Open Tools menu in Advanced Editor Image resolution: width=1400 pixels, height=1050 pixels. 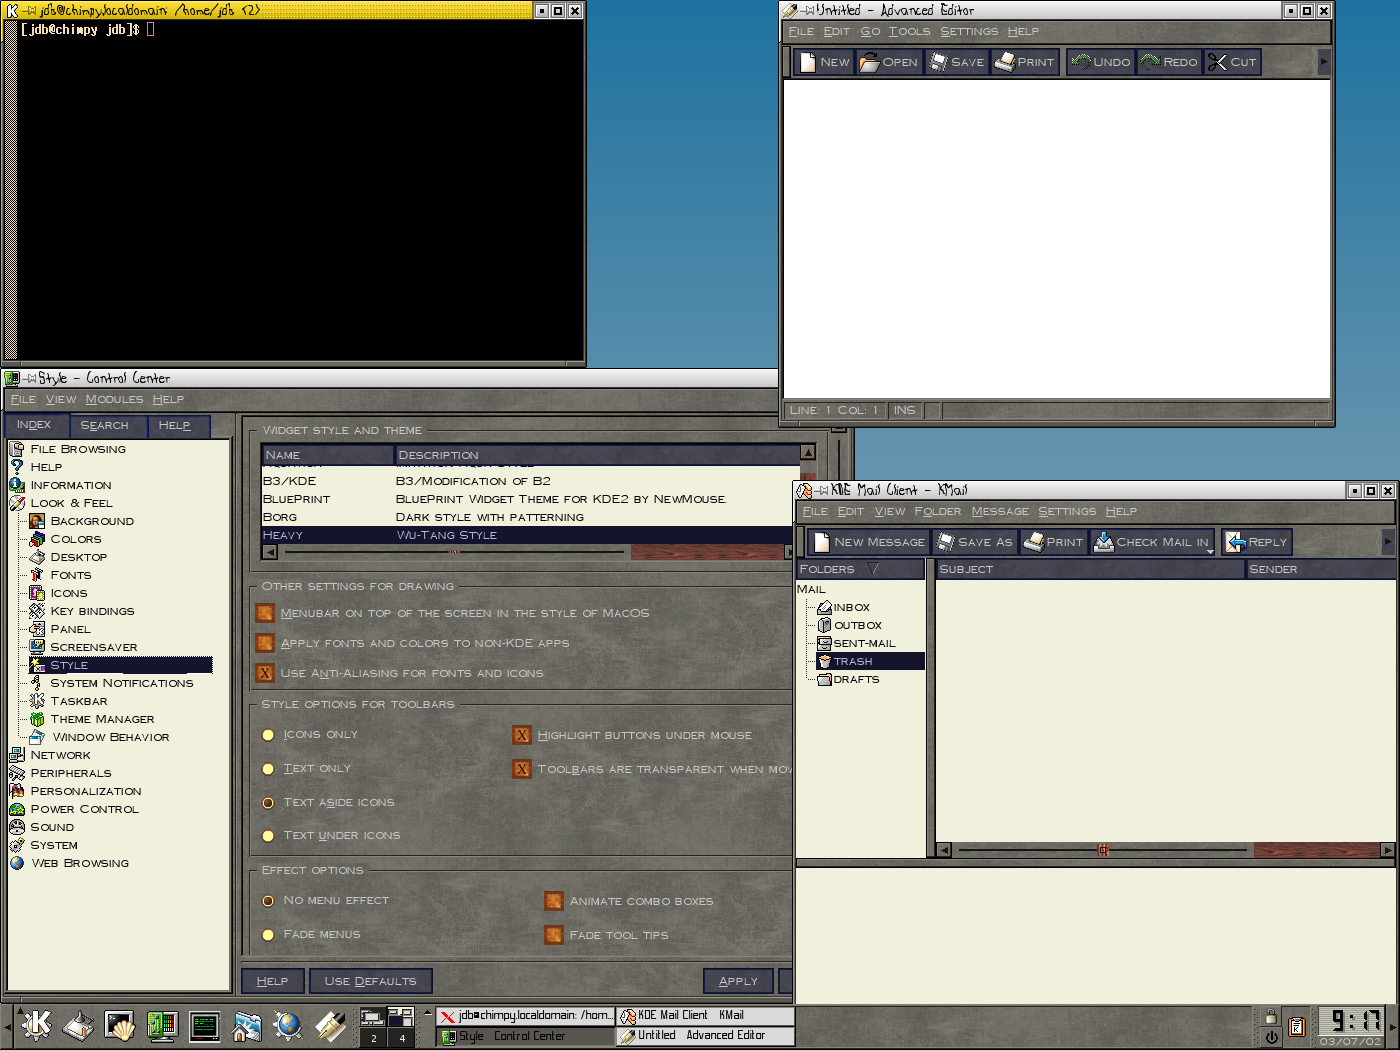coord(909,31)
